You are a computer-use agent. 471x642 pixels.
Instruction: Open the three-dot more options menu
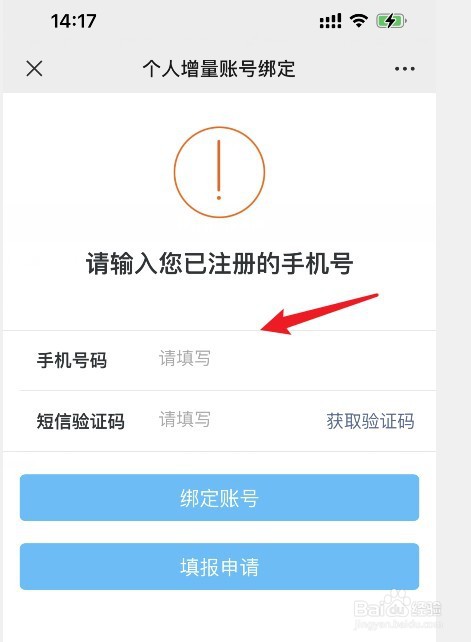coord(405,69)
